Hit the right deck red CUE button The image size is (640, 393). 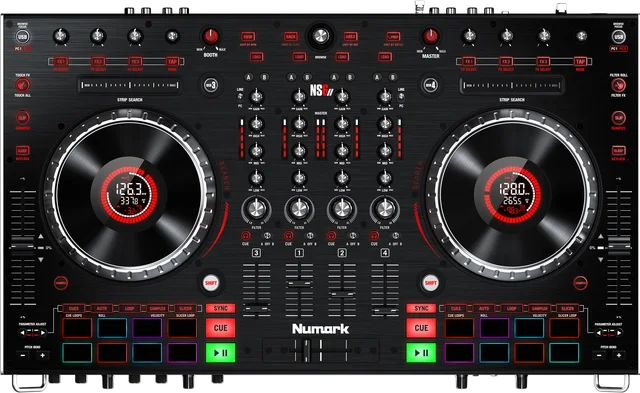[421, 328]
